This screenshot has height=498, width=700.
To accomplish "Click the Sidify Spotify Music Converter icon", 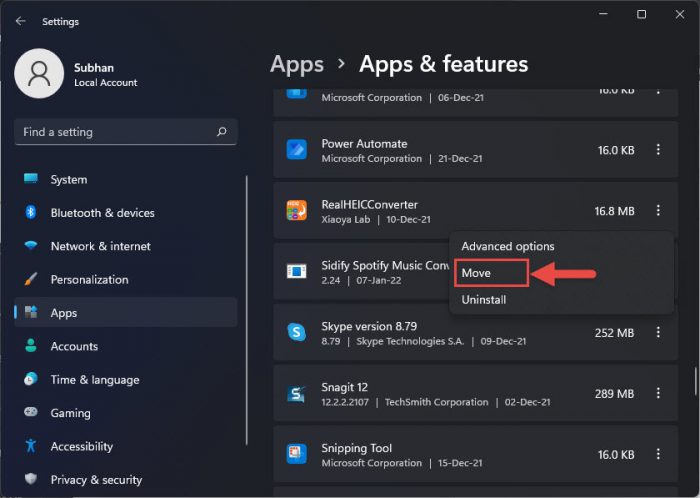I will click(296, 271).
